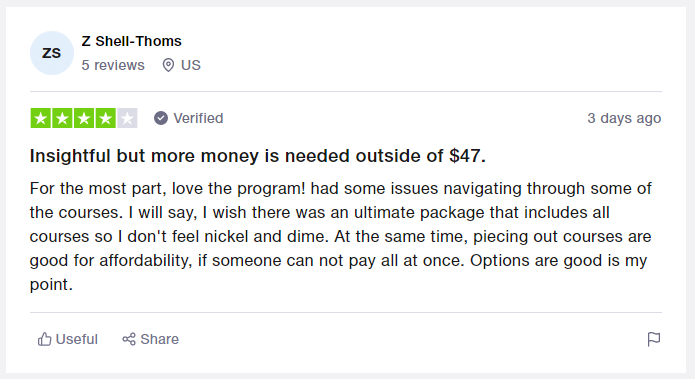Screen dimensions: 695x379
Task: Click the grey fifth rating star
Action: tap(127, 118)
